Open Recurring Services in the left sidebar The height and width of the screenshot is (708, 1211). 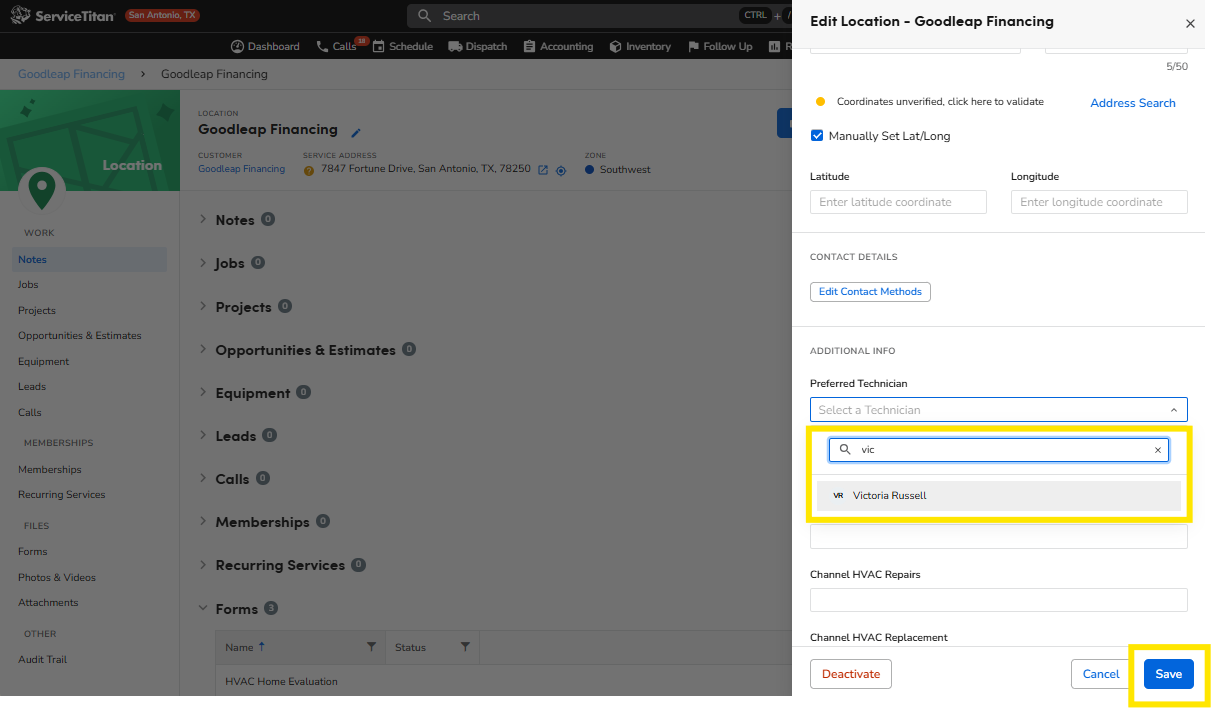point(61,495)
